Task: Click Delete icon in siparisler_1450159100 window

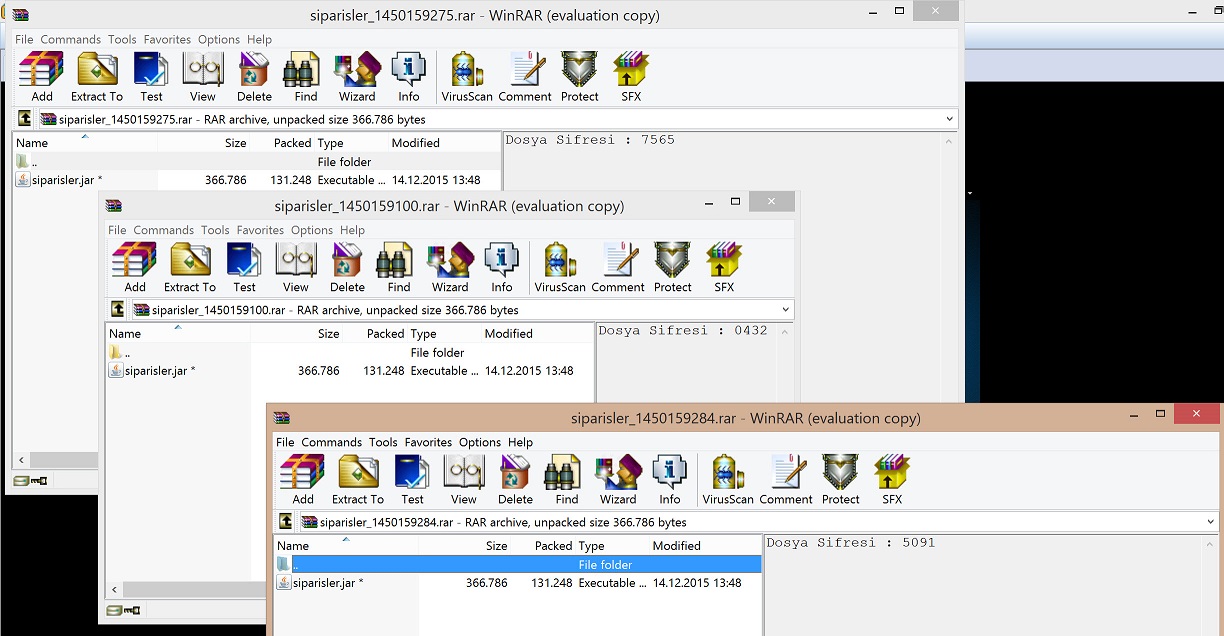Action: click(x=347, y=267)
